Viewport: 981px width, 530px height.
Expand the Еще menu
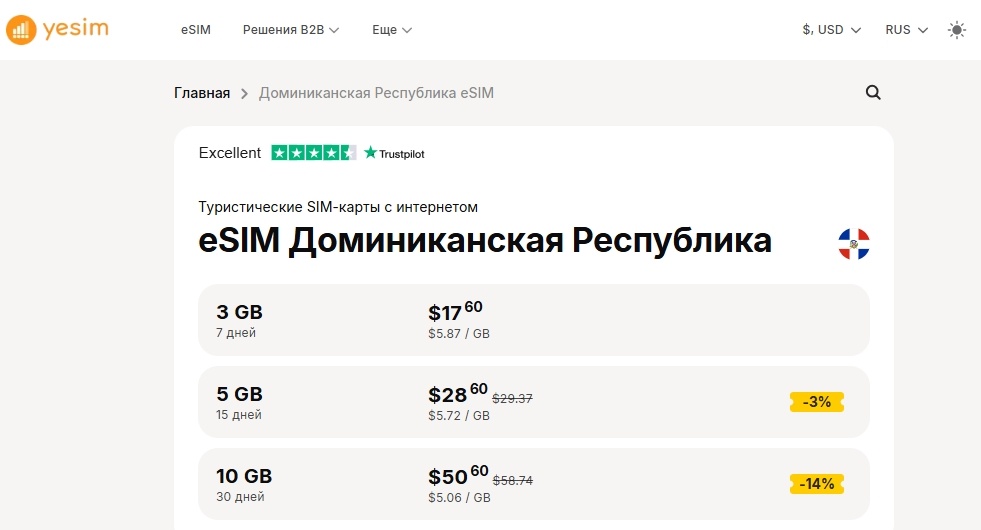point(392,30)
